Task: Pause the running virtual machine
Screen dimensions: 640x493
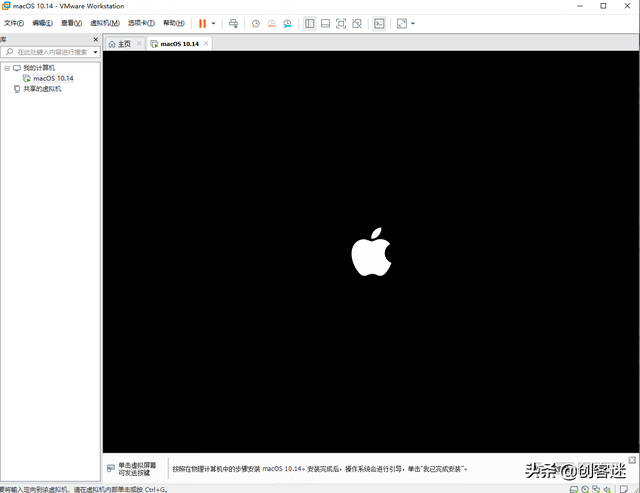Action: pos(202,24)
